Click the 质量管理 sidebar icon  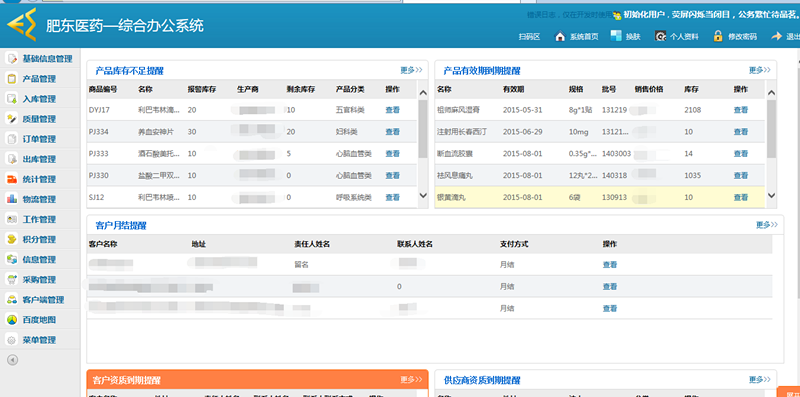pos(11,119)
